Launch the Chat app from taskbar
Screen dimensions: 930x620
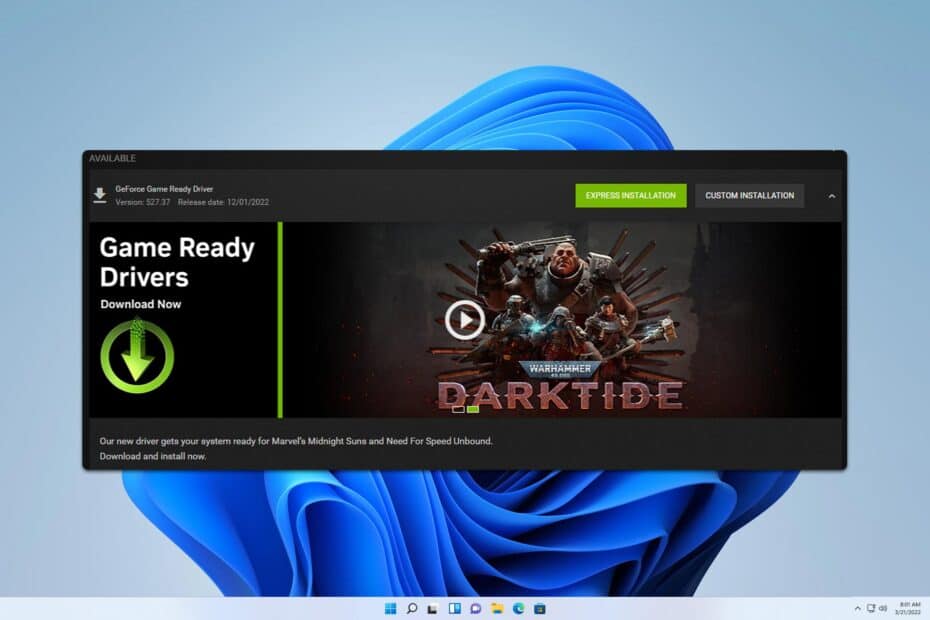pos(476,609)
